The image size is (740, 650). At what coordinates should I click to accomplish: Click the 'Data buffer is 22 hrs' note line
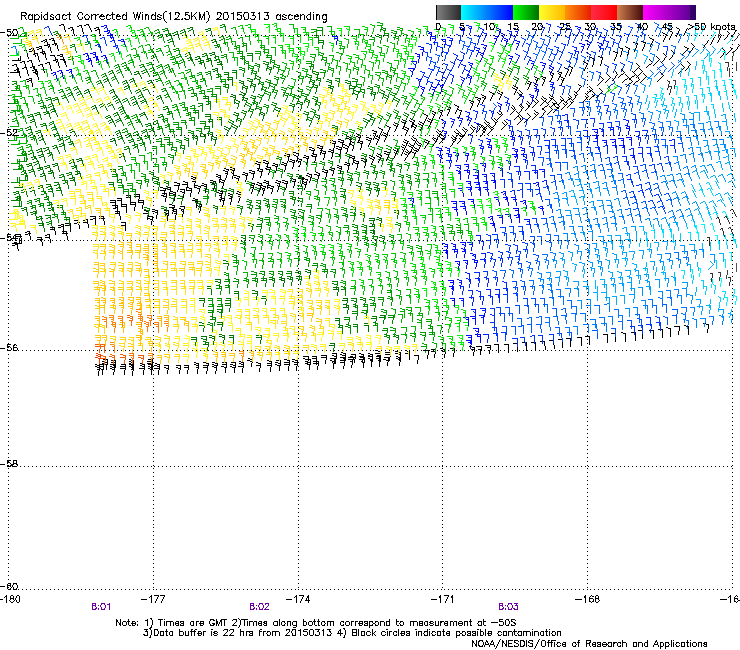(352, 633)
